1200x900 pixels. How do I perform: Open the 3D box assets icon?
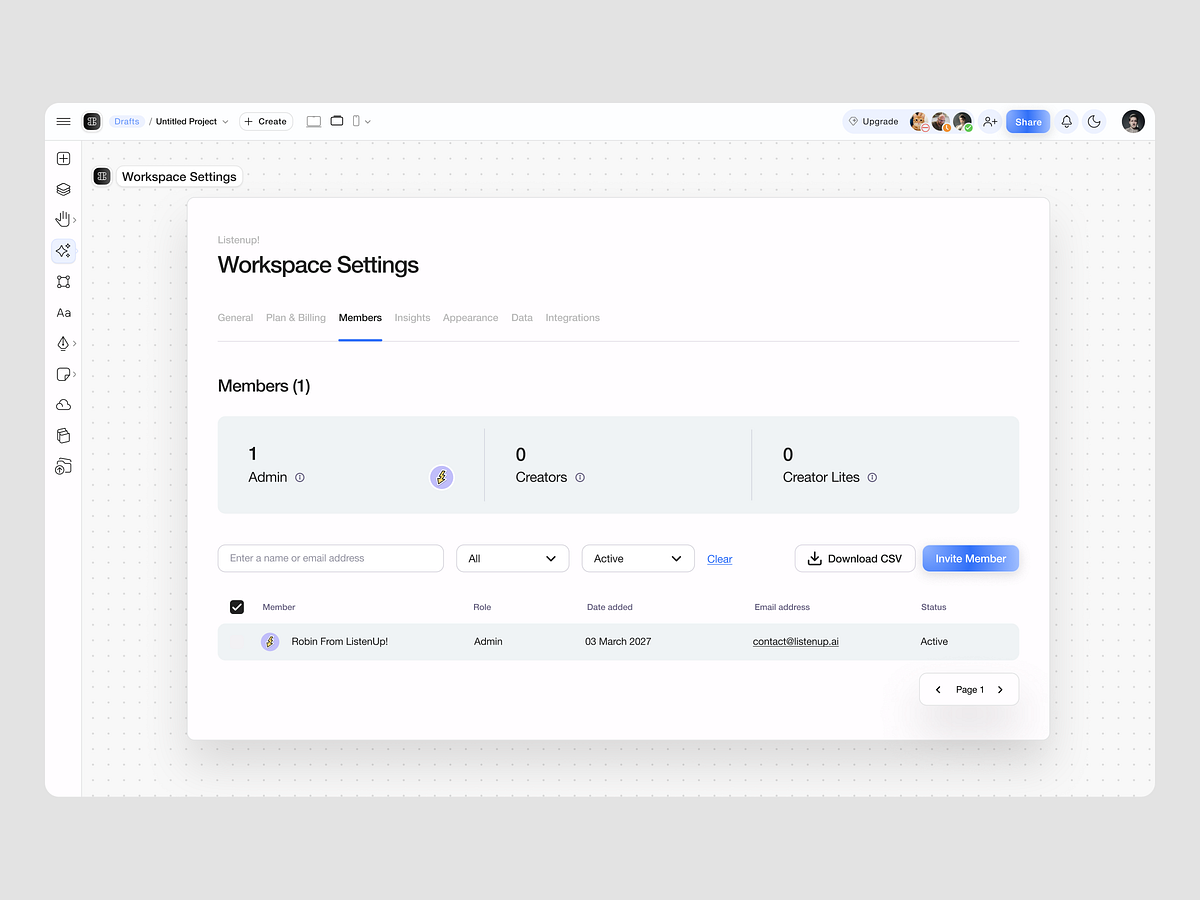click(63, 436)
